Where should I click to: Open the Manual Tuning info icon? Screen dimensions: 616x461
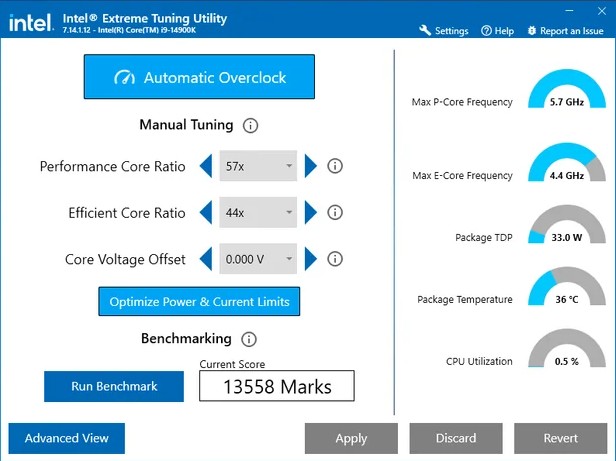tap(250, 126)
